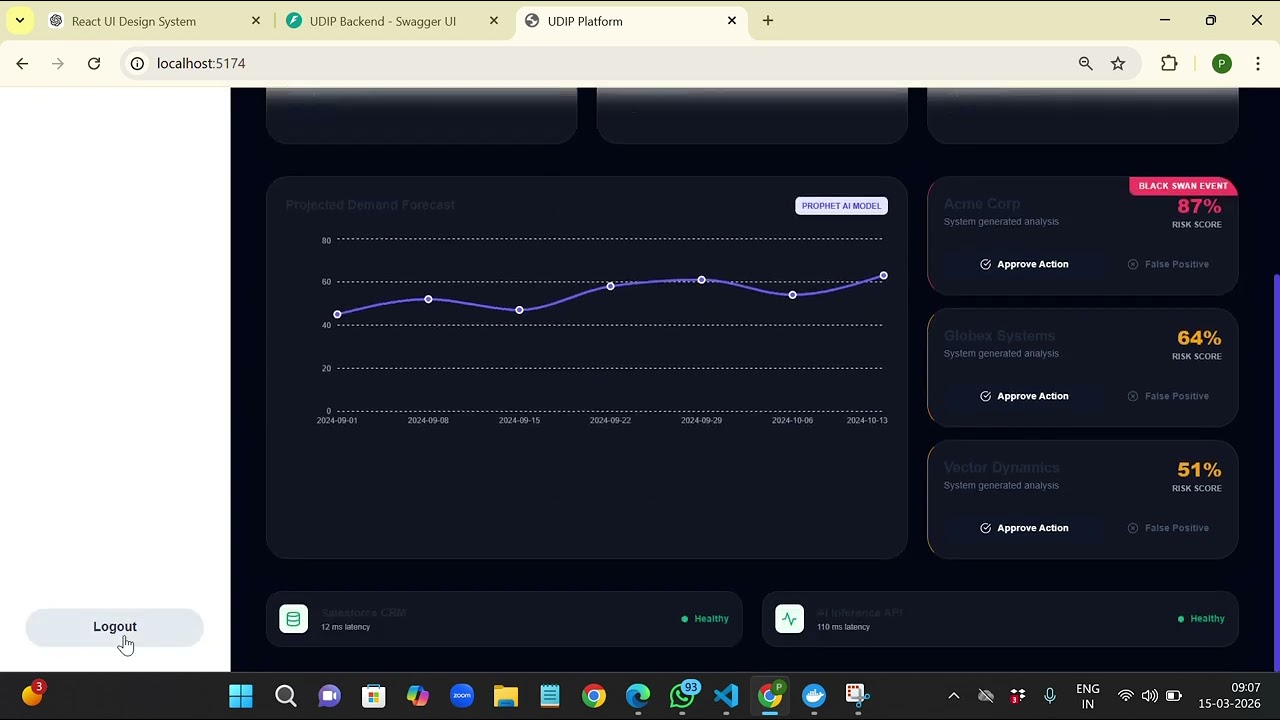This screenshot has height=720, width=1280.
Task: Mark Globex Systems as False Positive
Action: coord(1168,396)
